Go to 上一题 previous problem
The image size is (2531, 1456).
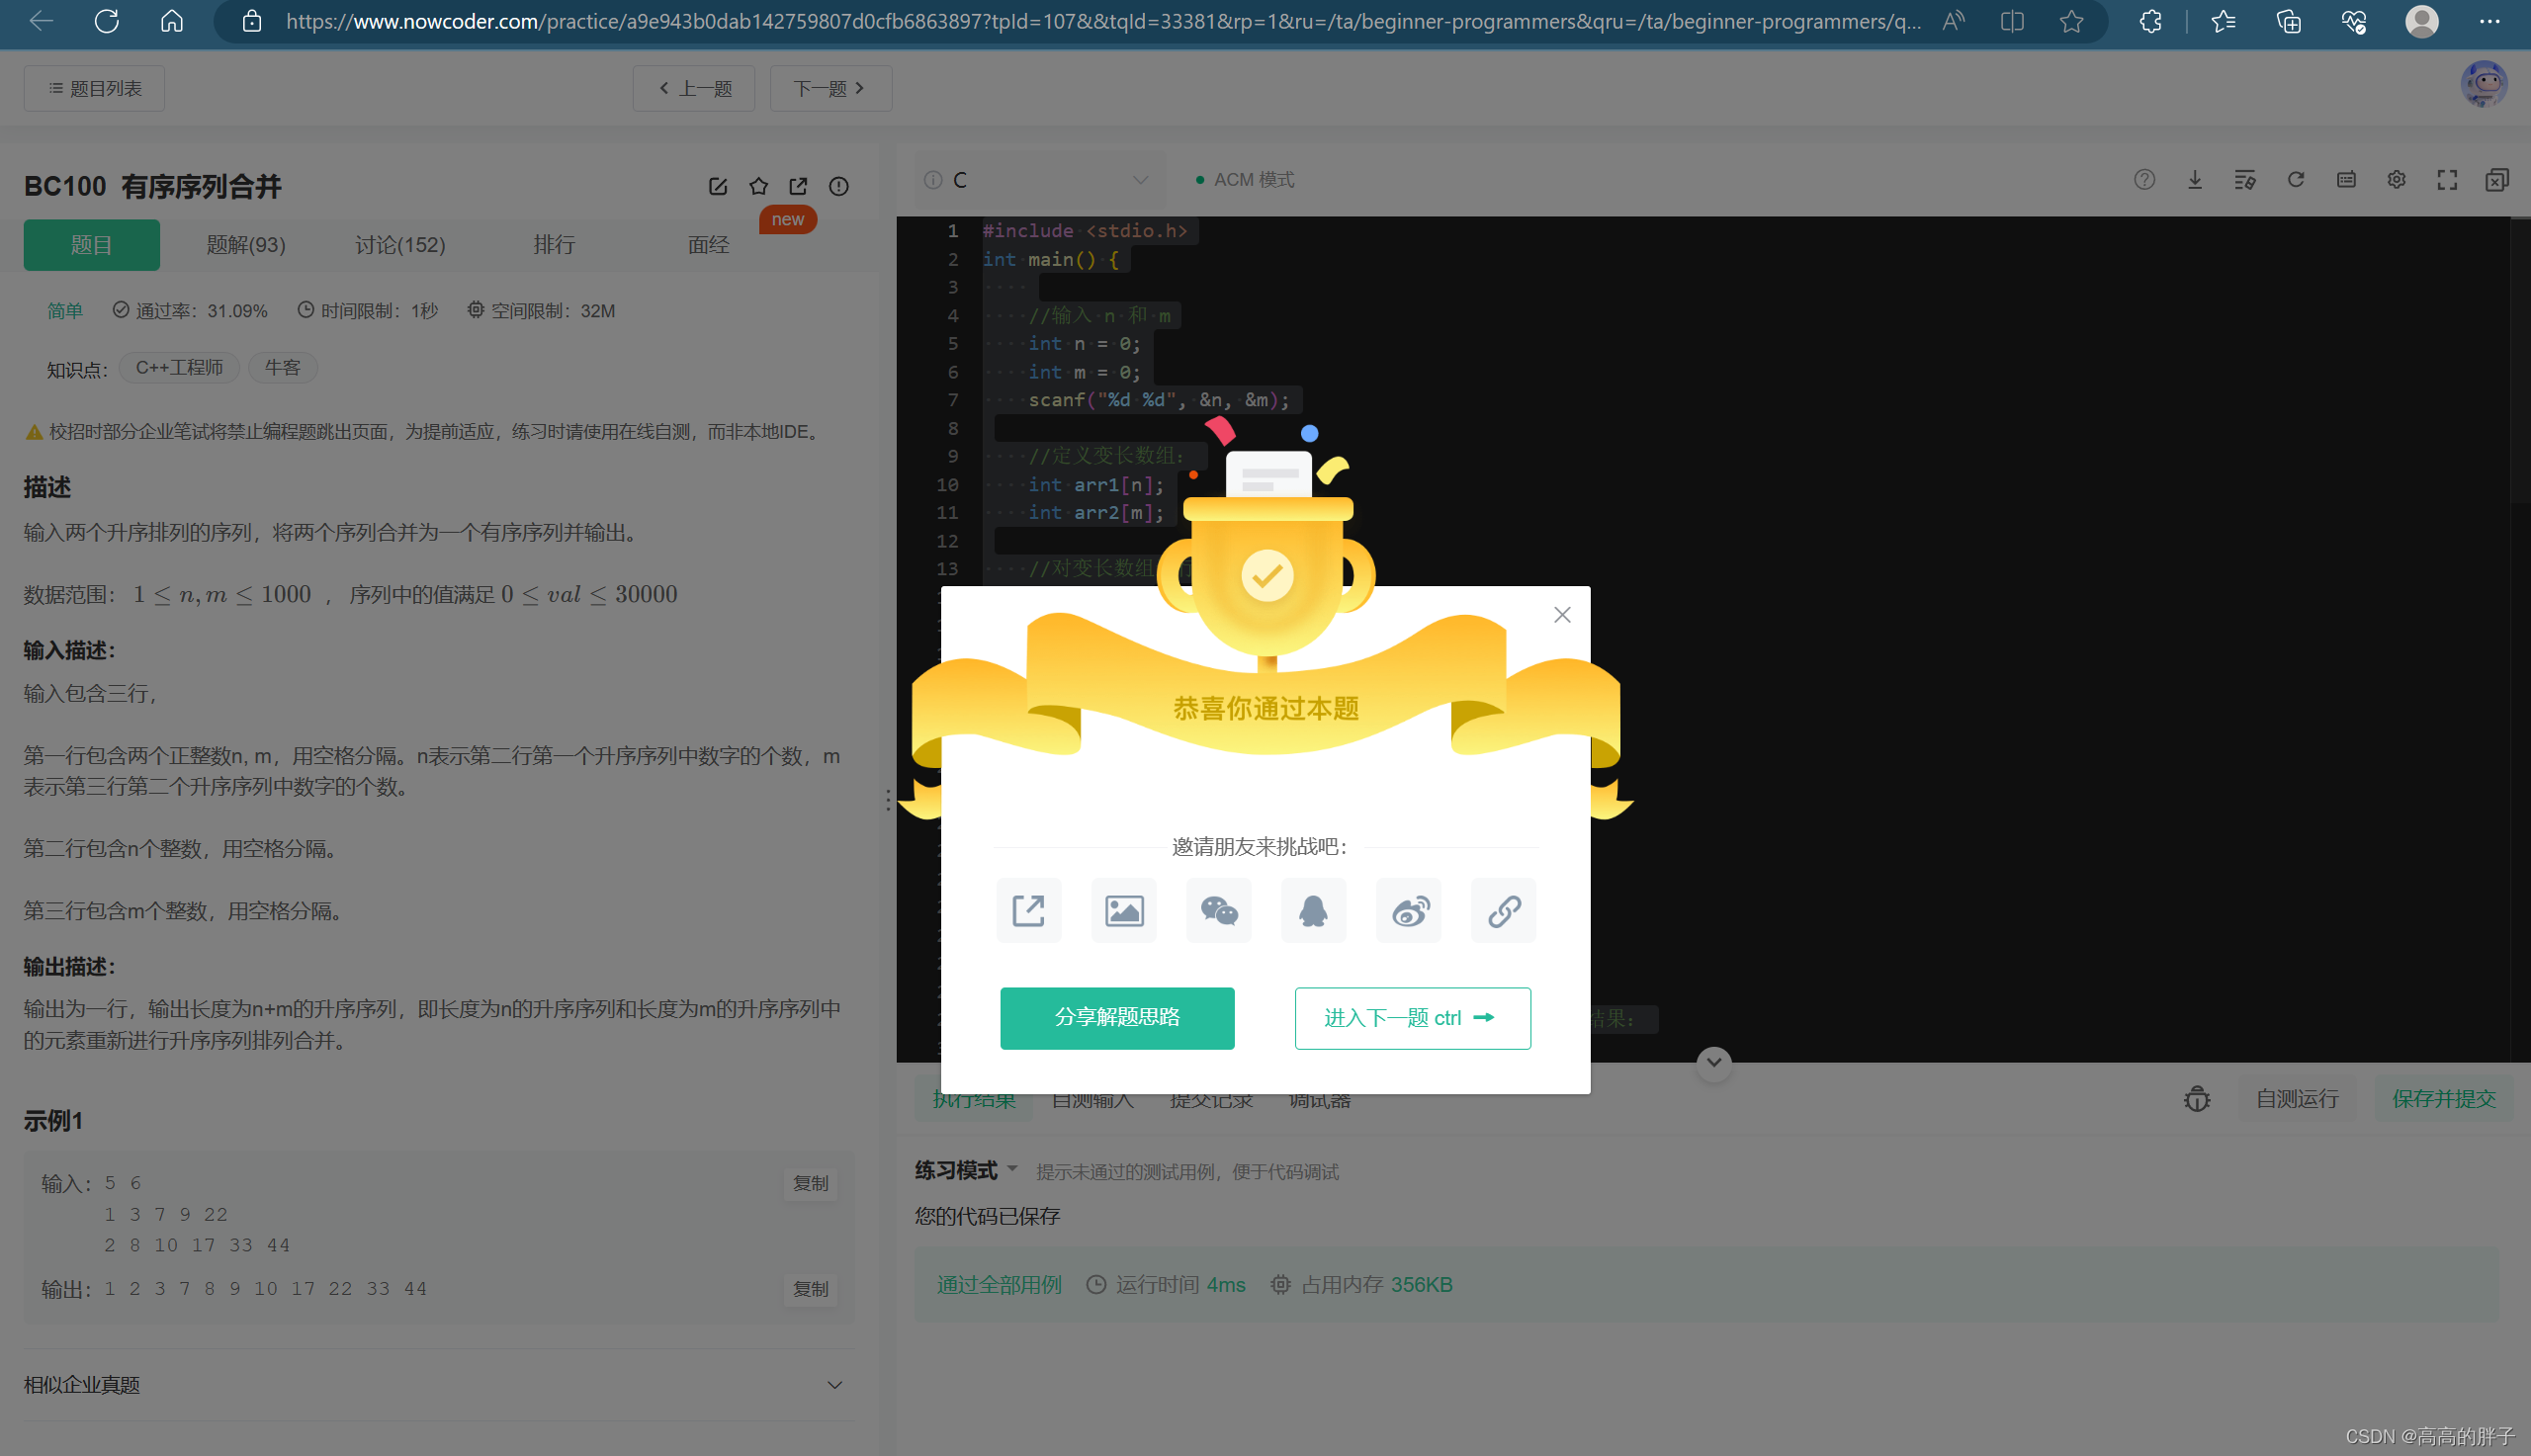click(694, 89)
